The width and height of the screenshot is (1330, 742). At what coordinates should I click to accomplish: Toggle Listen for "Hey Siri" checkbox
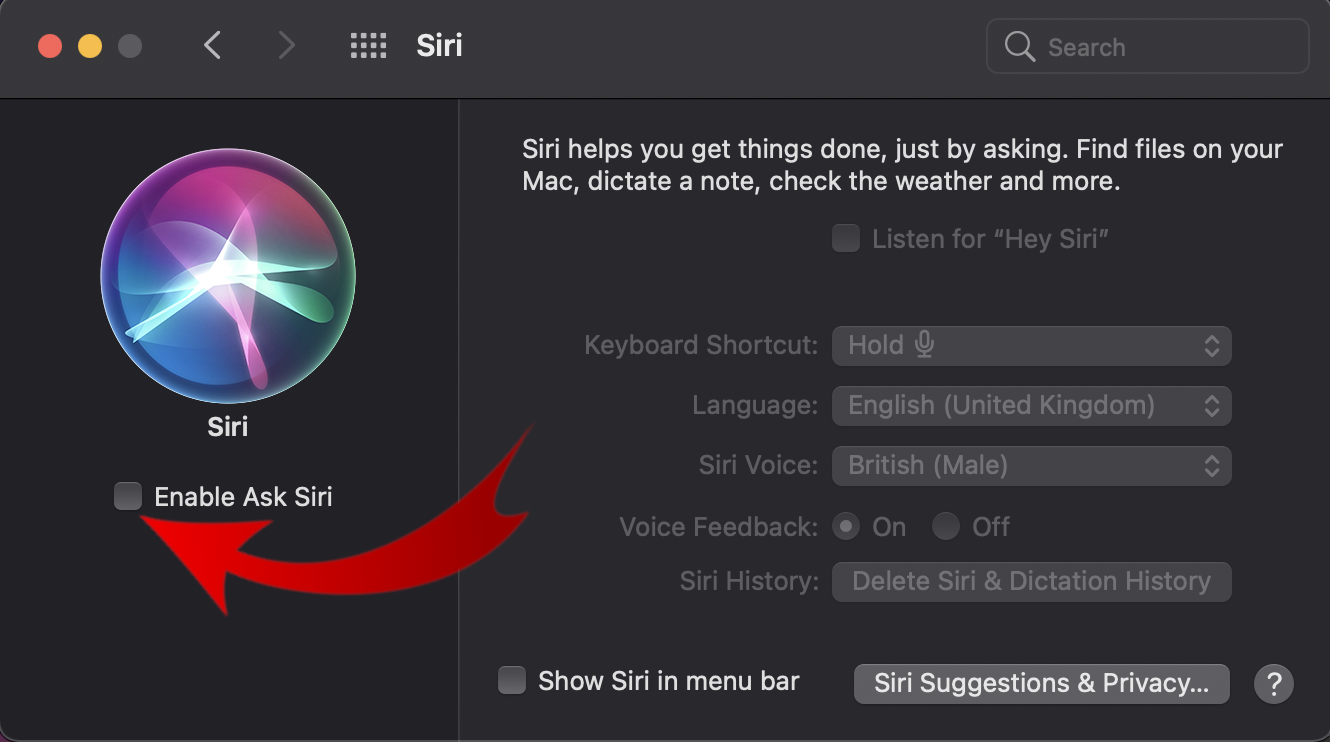point(846,238)
